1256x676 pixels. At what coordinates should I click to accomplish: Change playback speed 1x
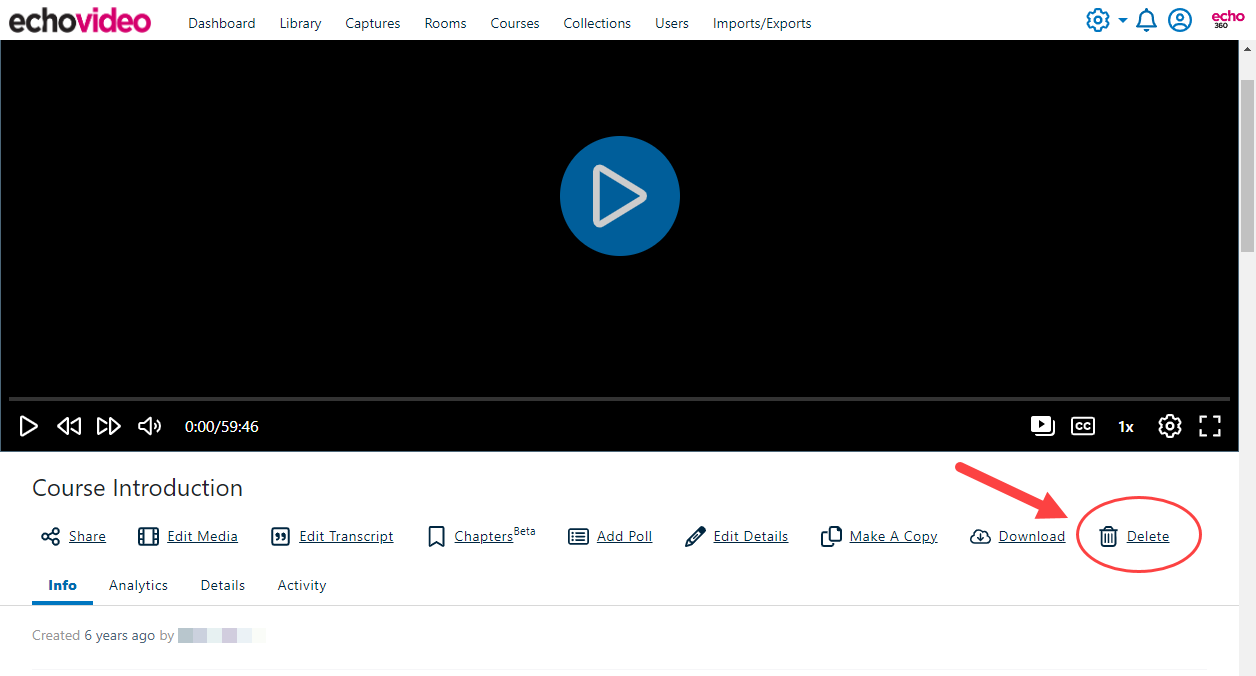click(1126, 427)
